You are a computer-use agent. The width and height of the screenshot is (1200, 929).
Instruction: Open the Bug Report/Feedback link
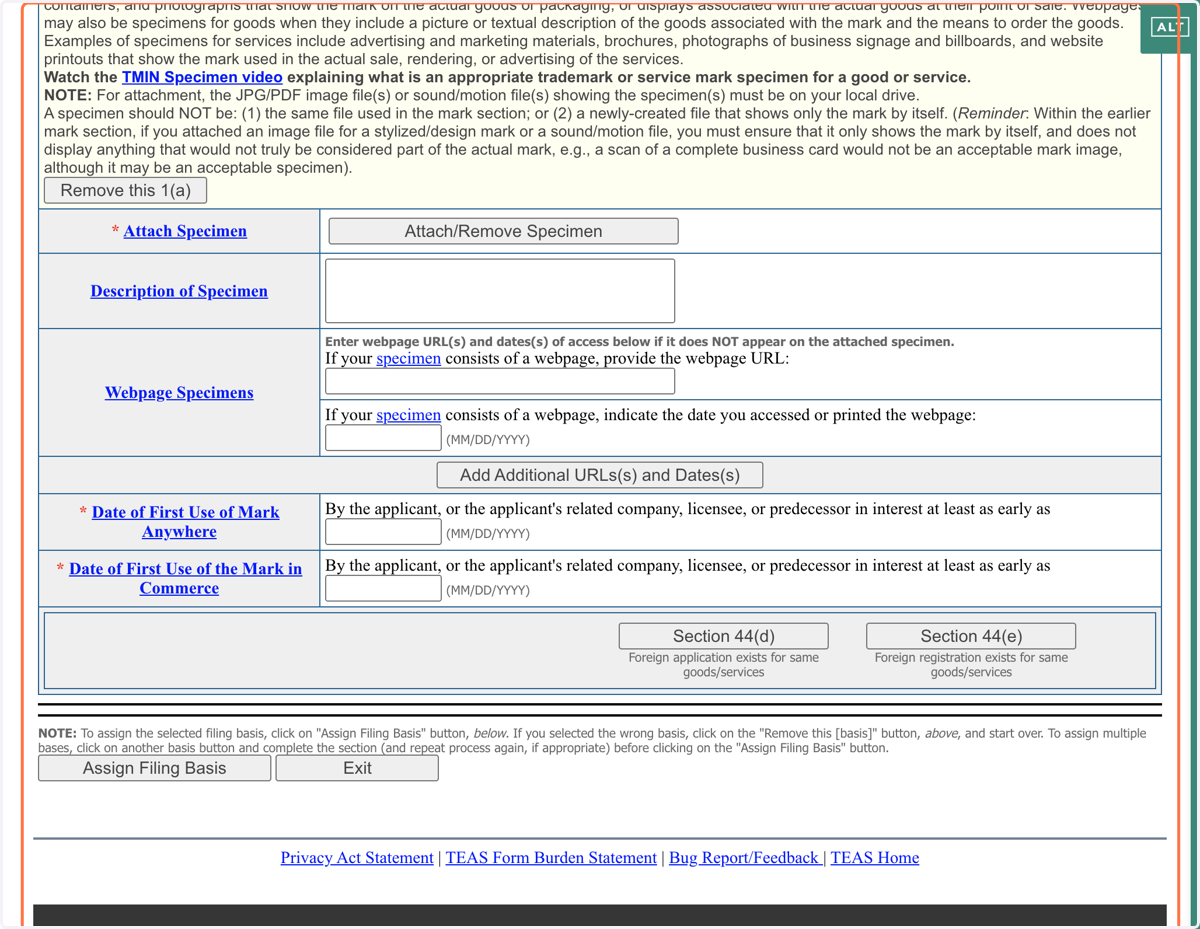(x=746, y=858)
